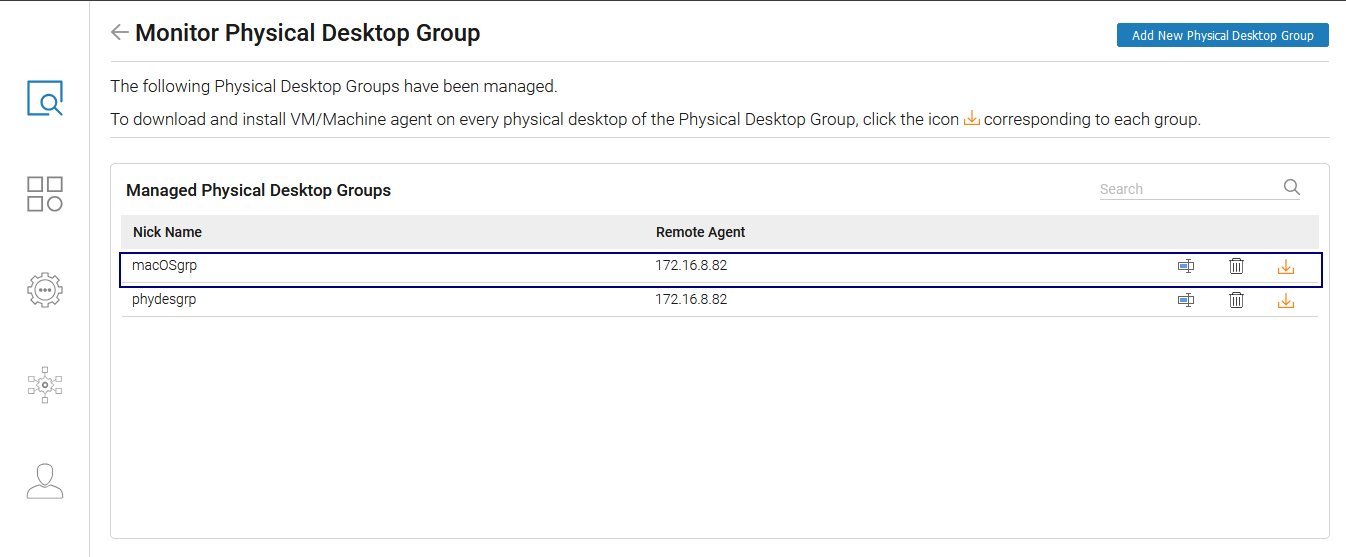
Task: Click the Nick Name column header
Action: [x=167, y=232]
